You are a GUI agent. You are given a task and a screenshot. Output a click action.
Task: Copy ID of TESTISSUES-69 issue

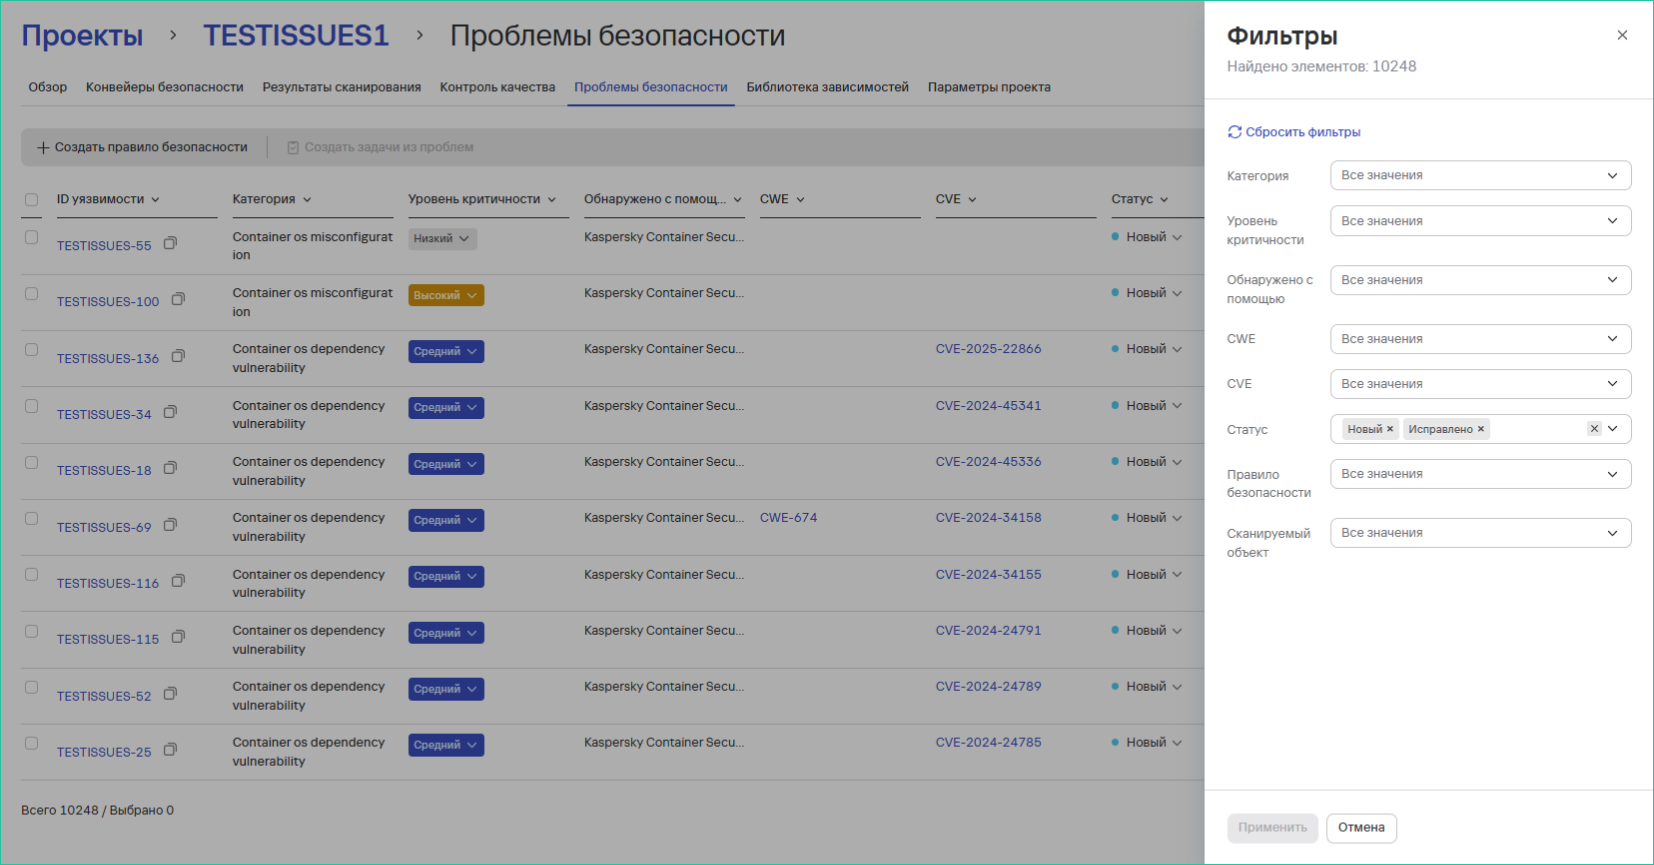click(170, 525)
